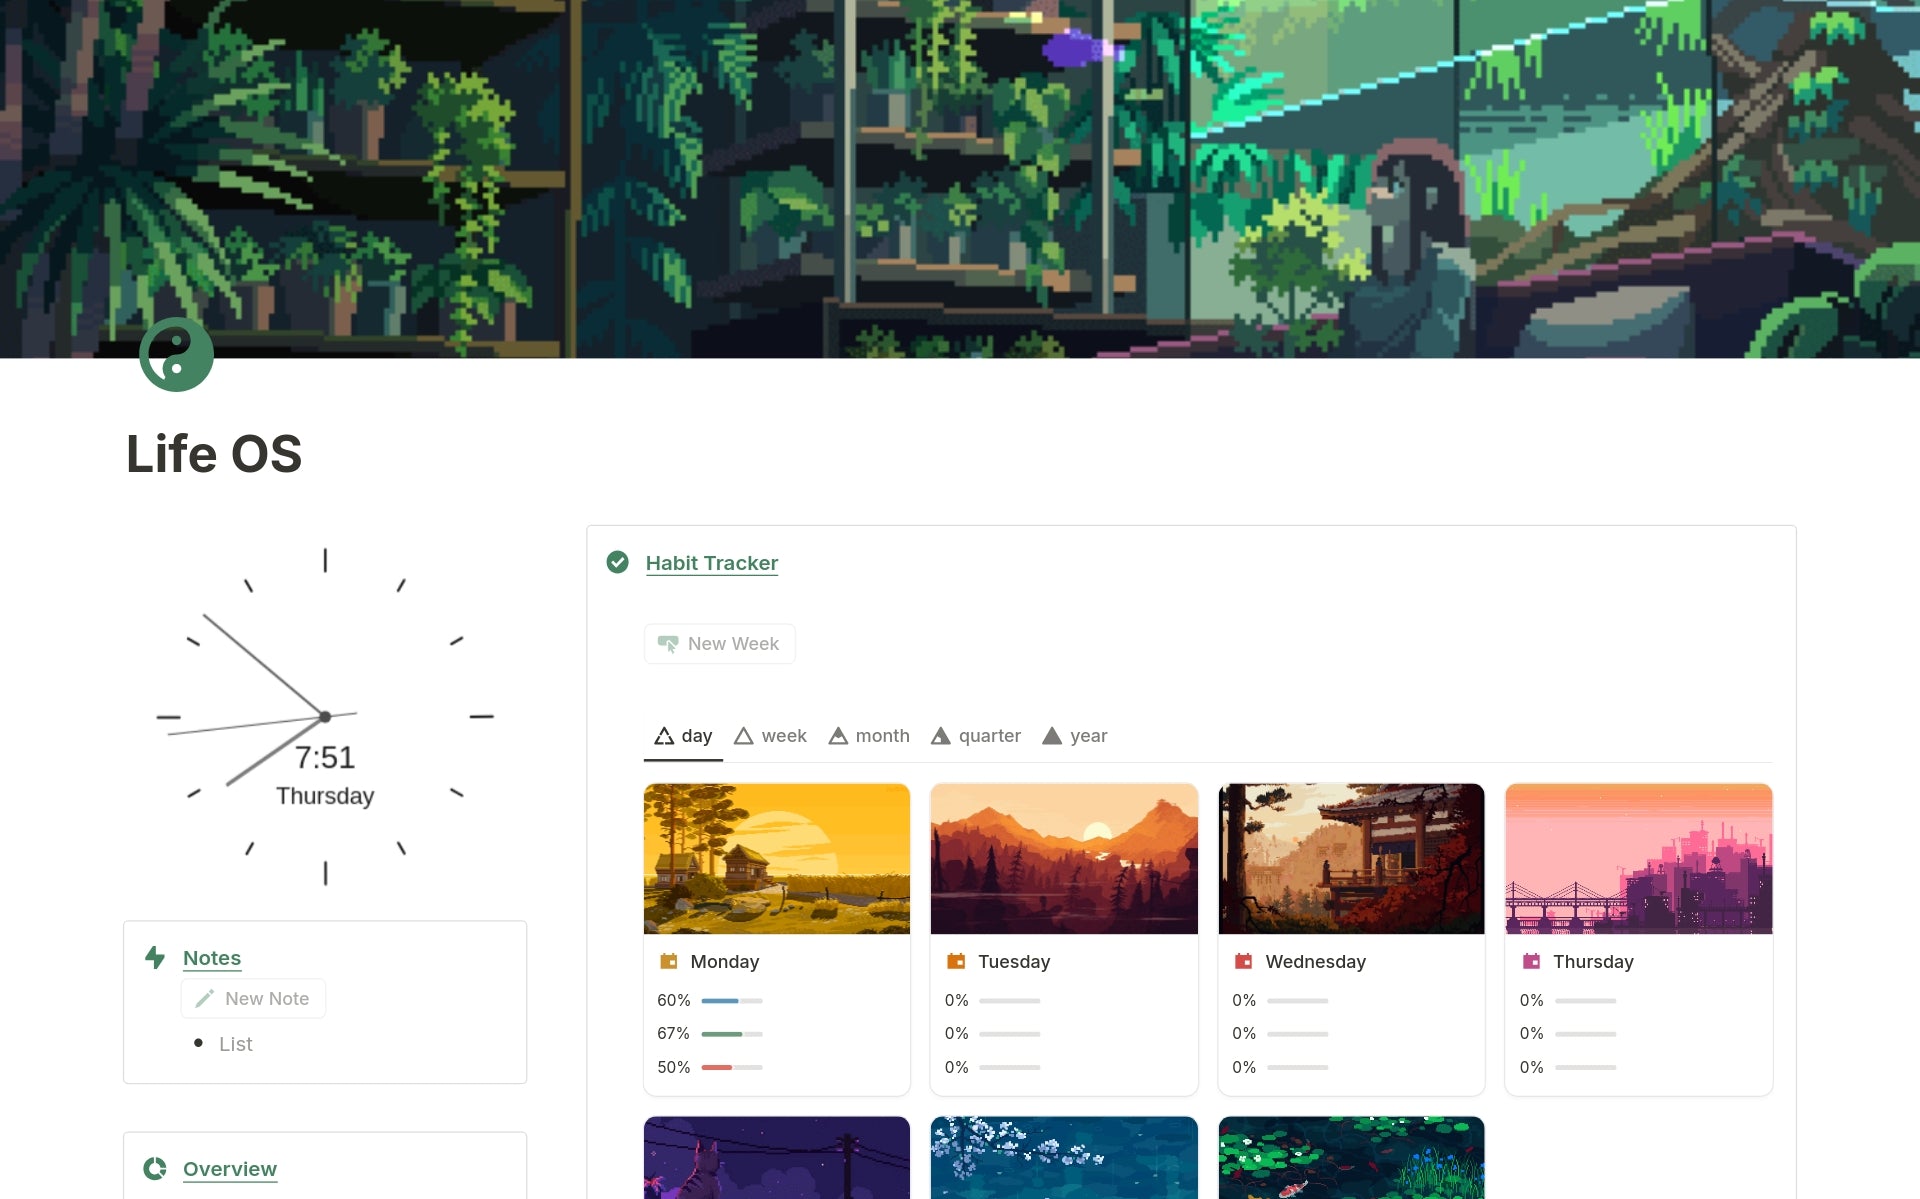Click the triangle icon of day tab
The width and height of the screenshot is (1920, 1199).
(x=664, y=736)
